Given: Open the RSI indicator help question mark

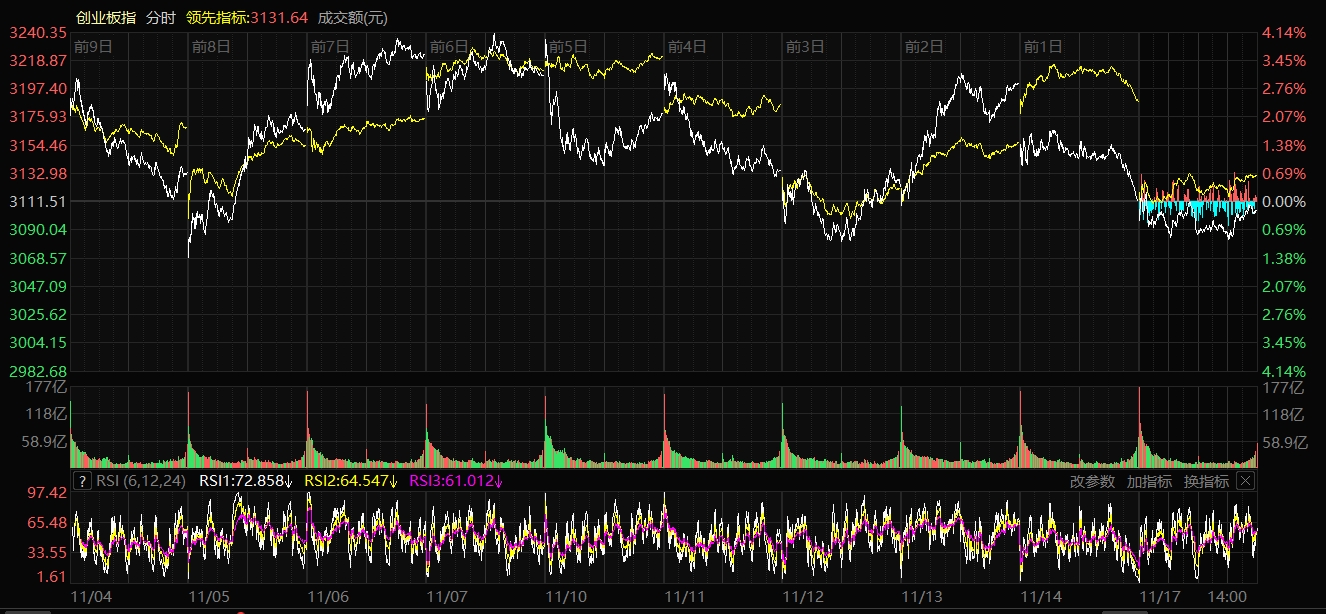Looking at the screenshot, I should [83, 481].
